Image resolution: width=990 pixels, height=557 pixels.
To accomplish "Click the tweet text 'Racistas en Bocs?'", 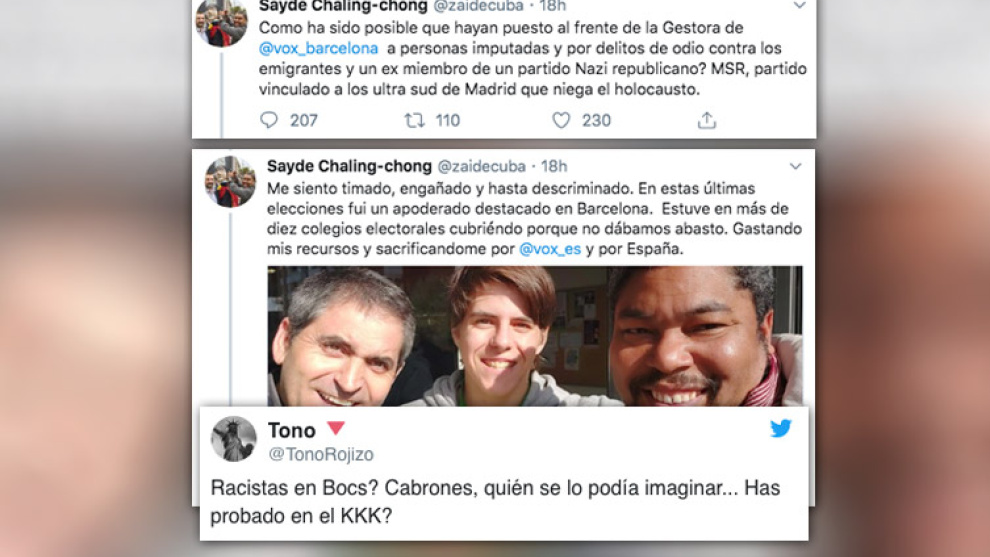I will 294,488.
